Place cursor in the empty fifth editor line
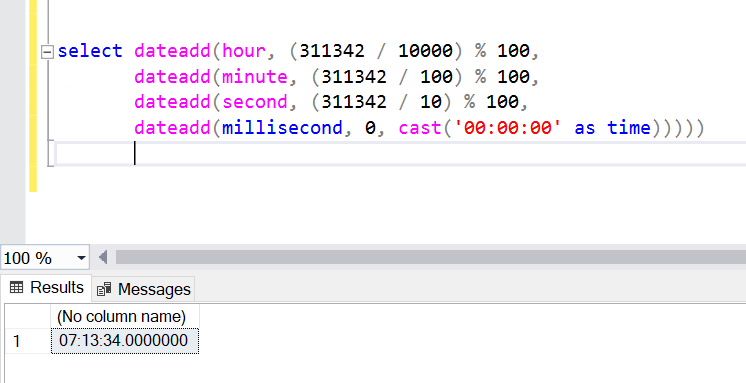Viewport: 746px width, 383px height. pos(400,154)
